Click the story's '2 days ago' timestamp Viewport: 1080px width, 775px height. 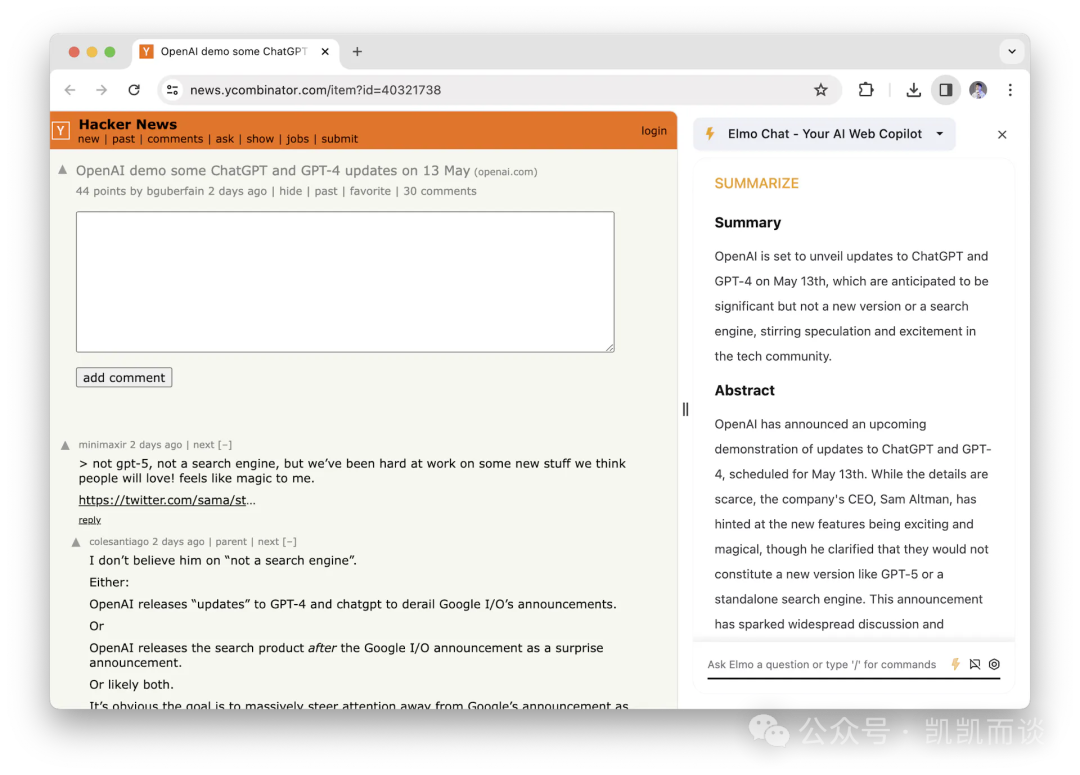238,192
